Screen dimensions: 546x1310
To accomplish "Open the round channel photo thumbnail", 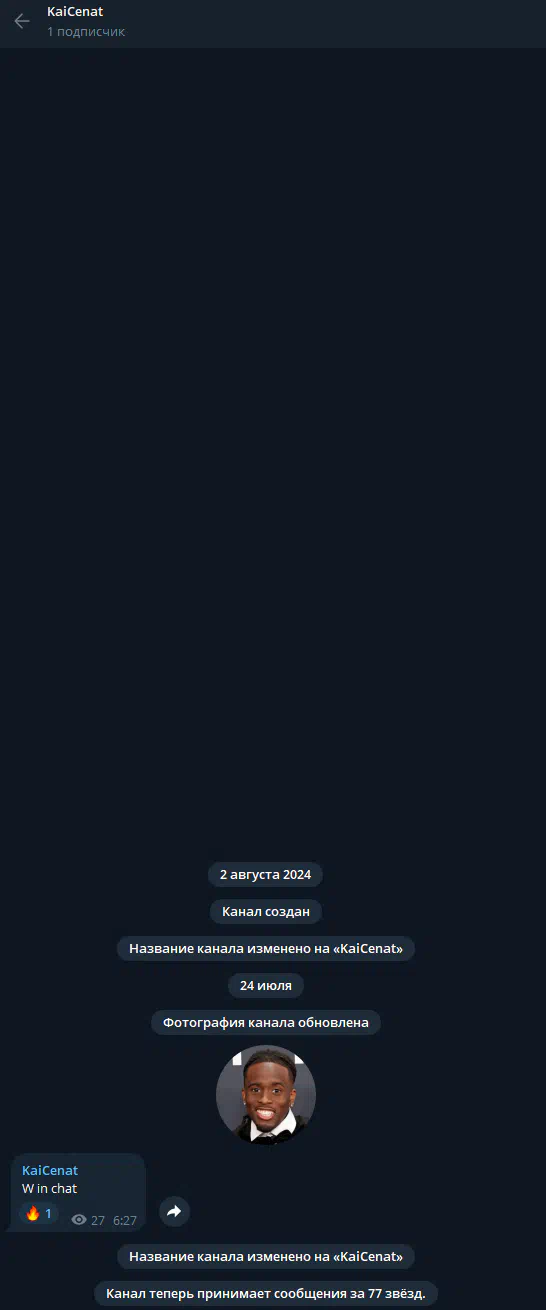I will click(x=266, y=1095).
